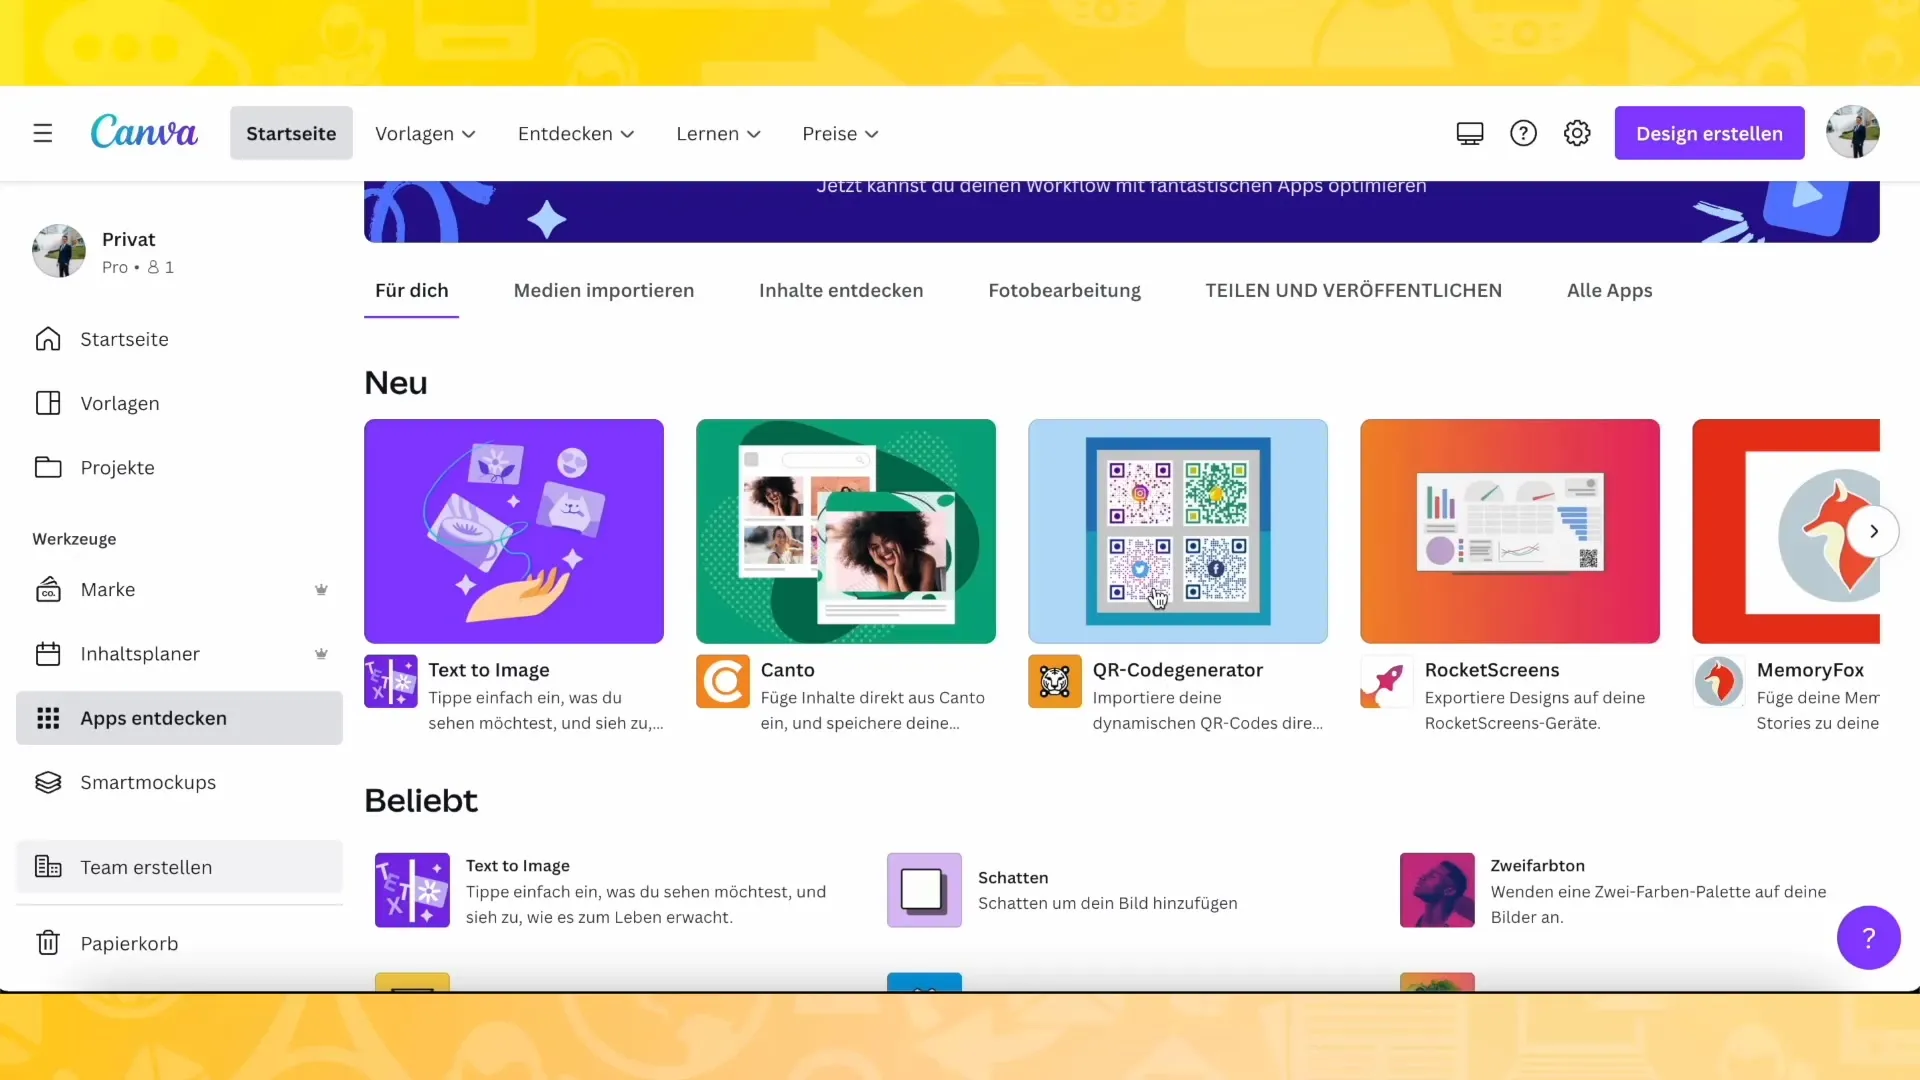Click the orange Canto app icon
Screen dimensions: 1920x1080
click(723, 681)
